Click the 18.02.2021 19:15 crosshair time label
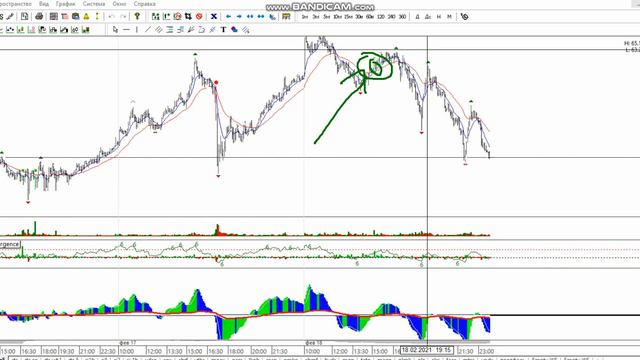 (x=427, y=350)
